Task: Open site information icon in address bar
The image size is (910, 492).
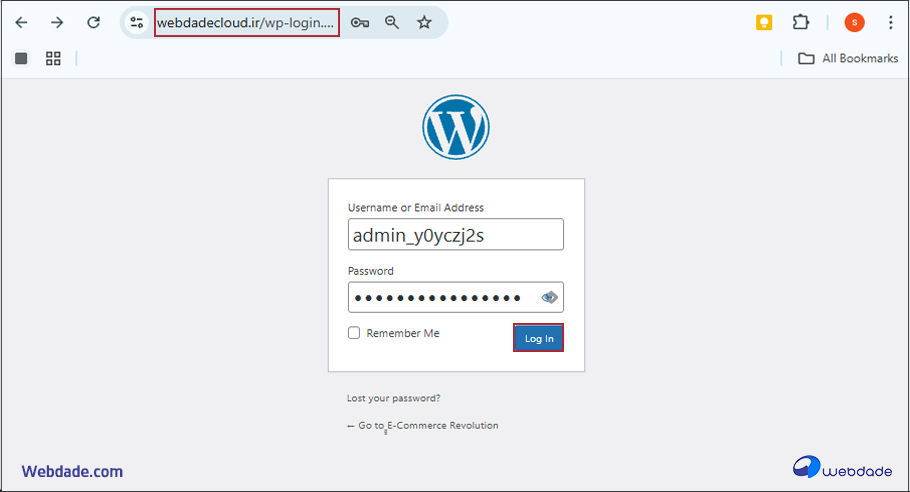Action: (137, 22)
